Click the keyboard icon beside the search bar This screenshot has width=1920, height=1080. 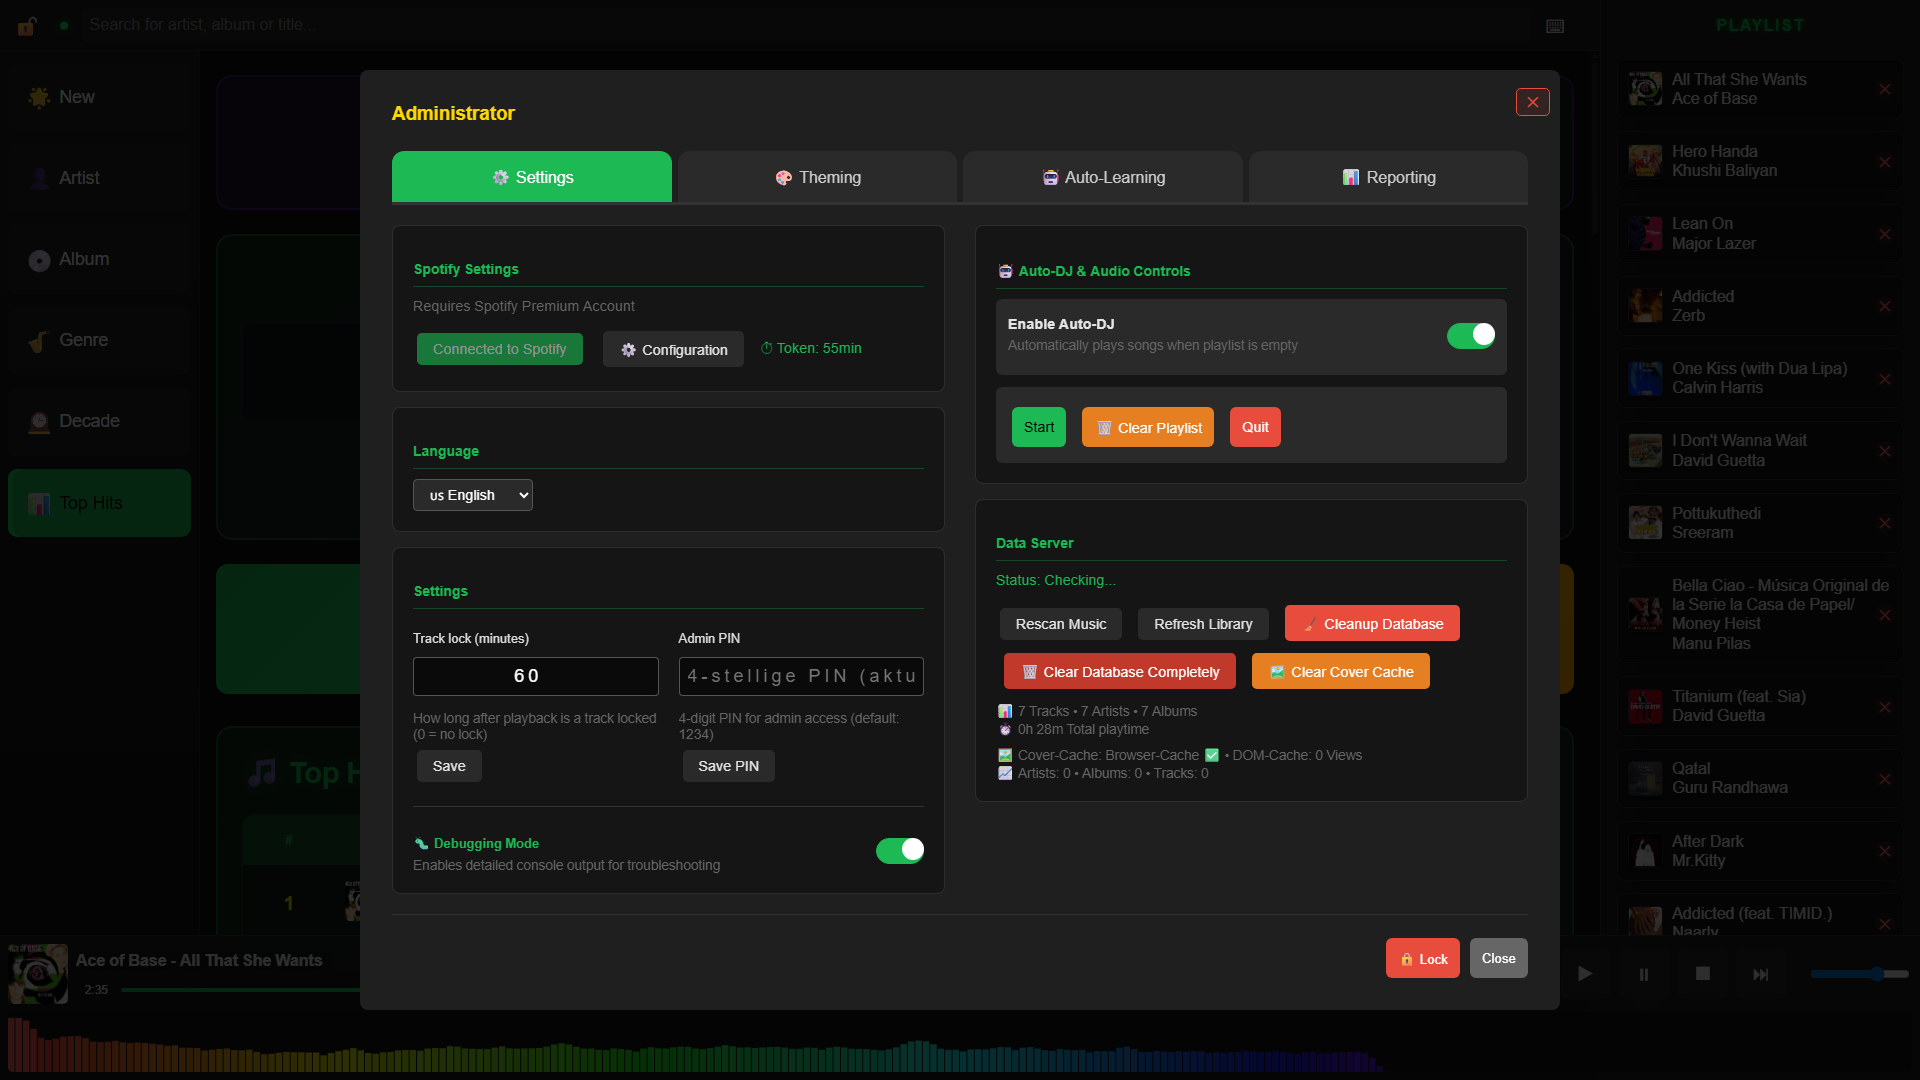coord(1554,26)
